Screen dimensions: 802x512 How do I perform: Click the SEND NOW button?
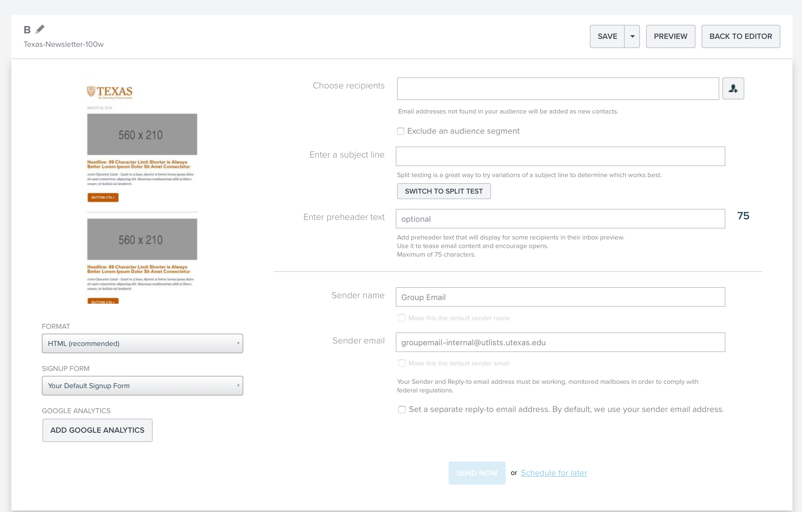pos(477,473)
